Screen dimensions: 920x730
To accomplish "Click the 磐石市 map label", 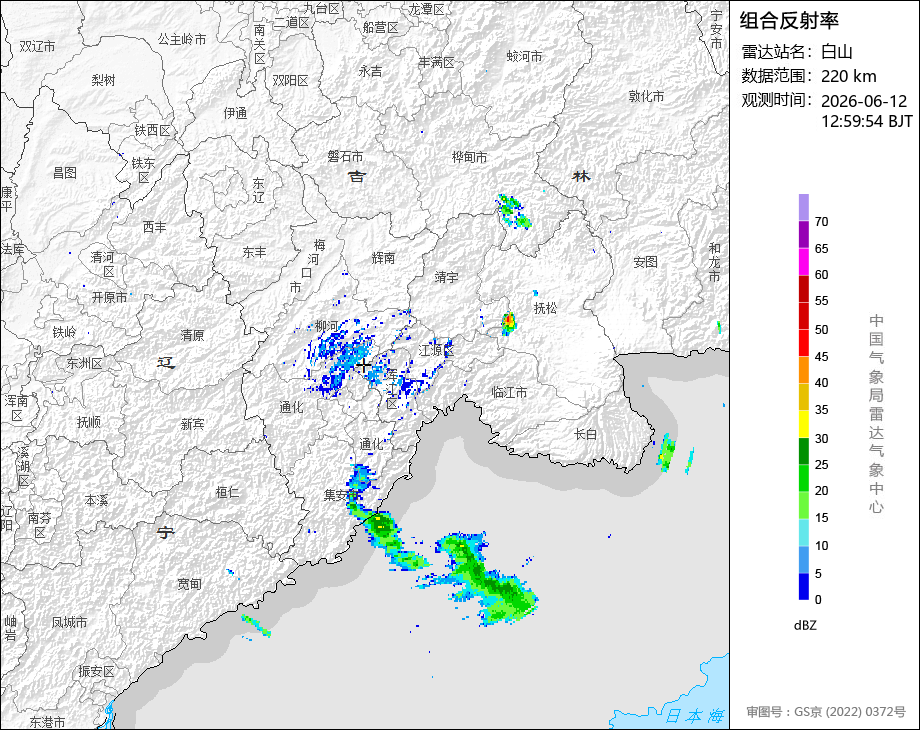I will (x=345, y=156).
